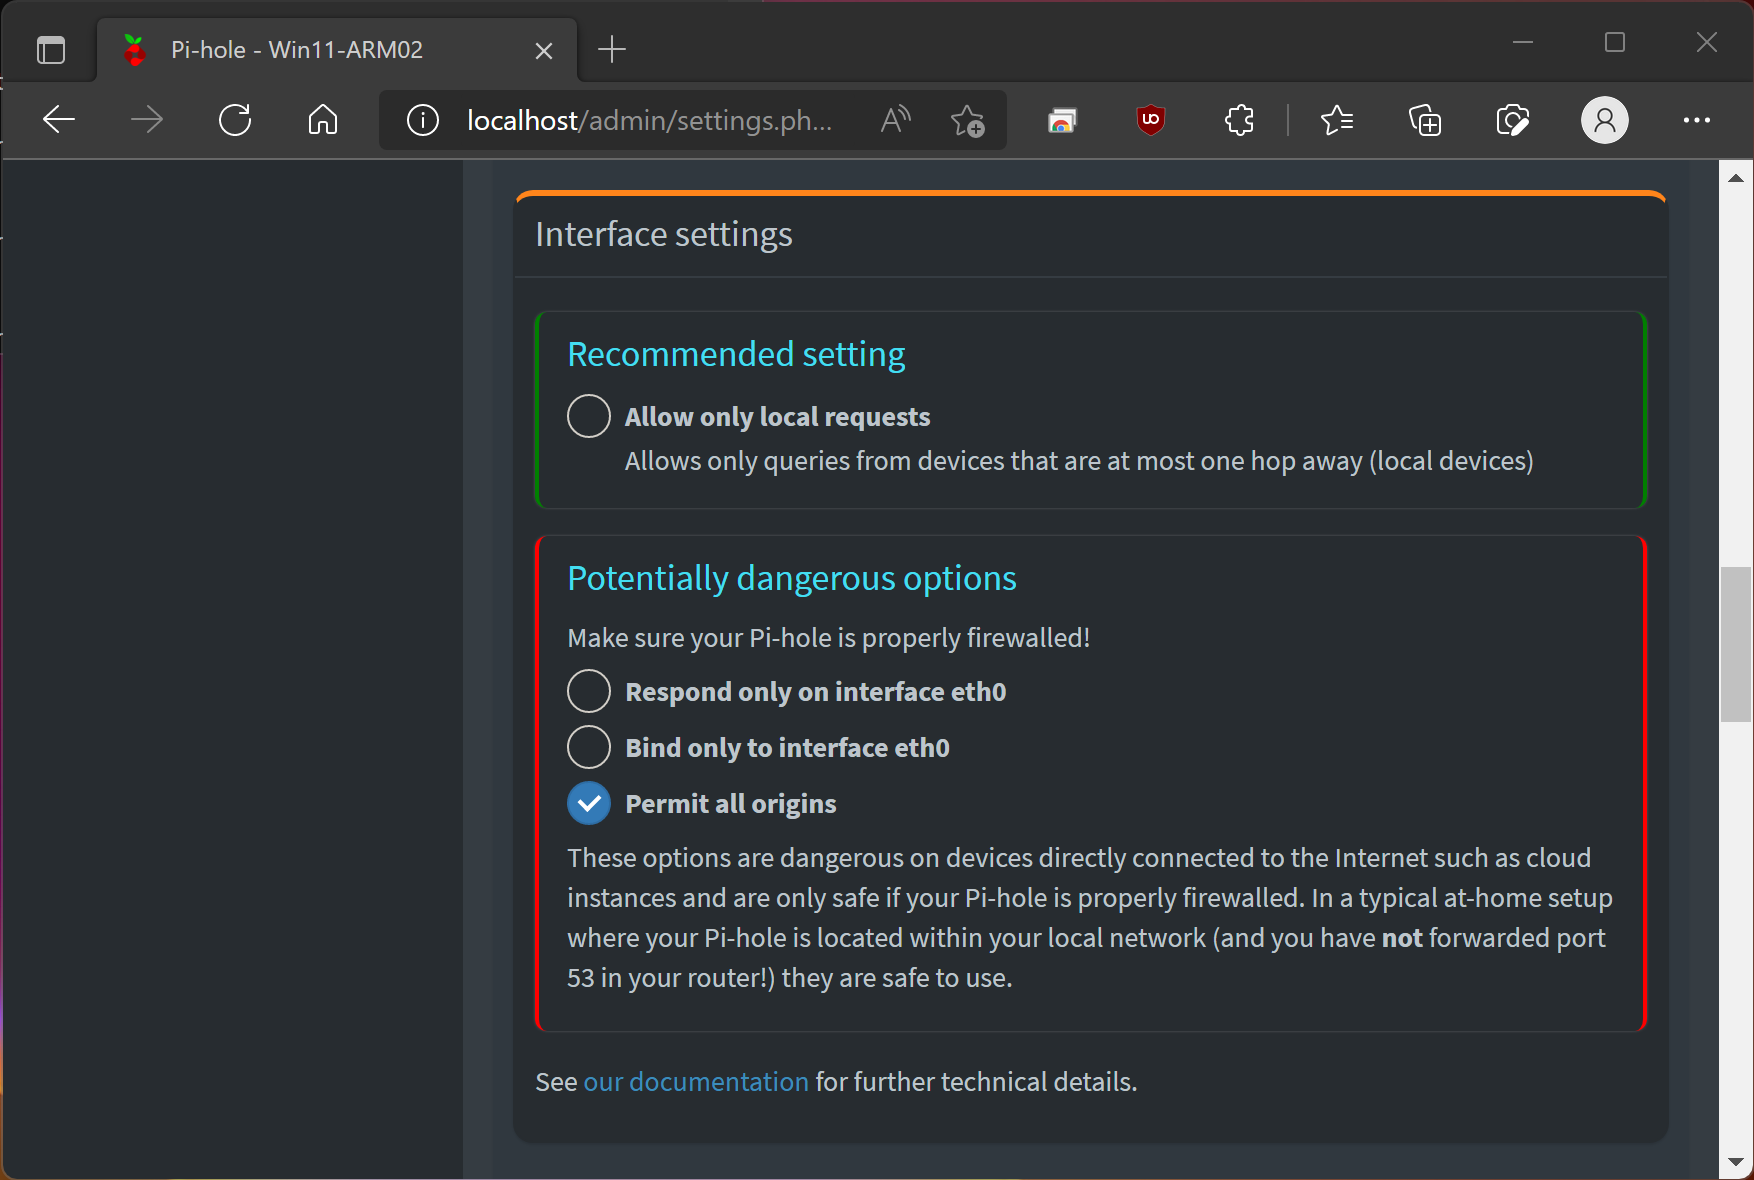Click the scrollbar down arrow
The width and height of the screenshot is (1754, 1180).
tap(1734, 1163)
